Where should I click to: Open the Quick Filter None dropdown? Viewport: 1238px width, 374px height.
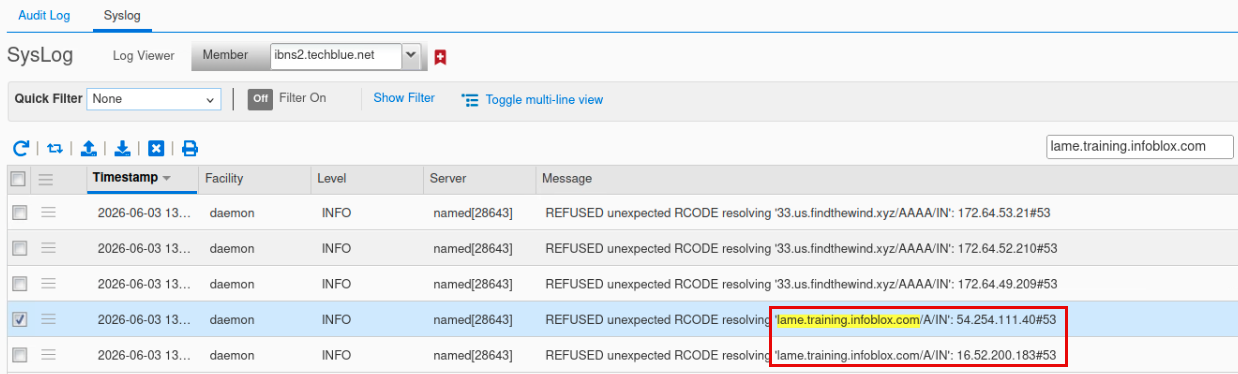tap(154, 99)
